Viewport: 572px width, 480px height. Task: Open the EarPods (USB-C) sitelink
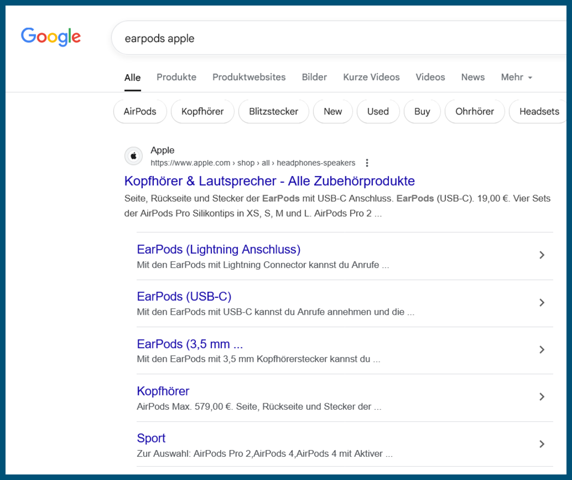coord(184,297)
